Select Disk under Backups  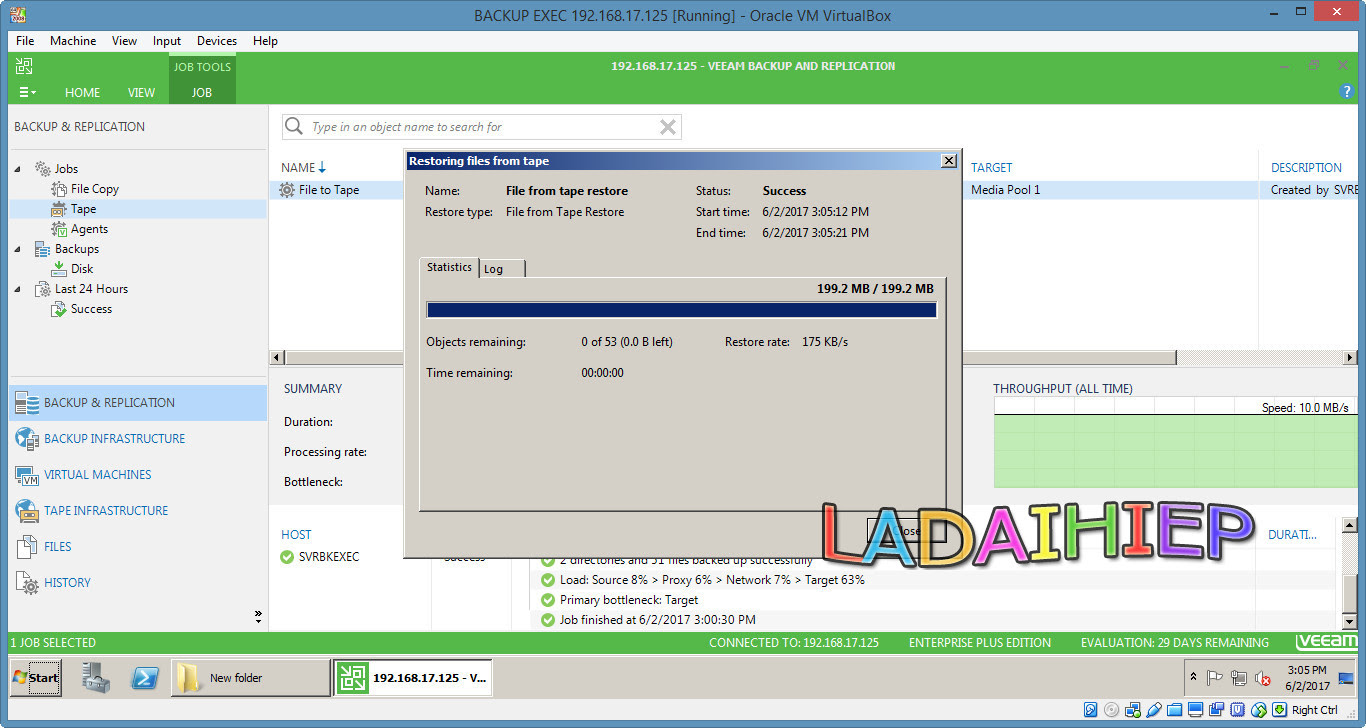click(82, 269)
